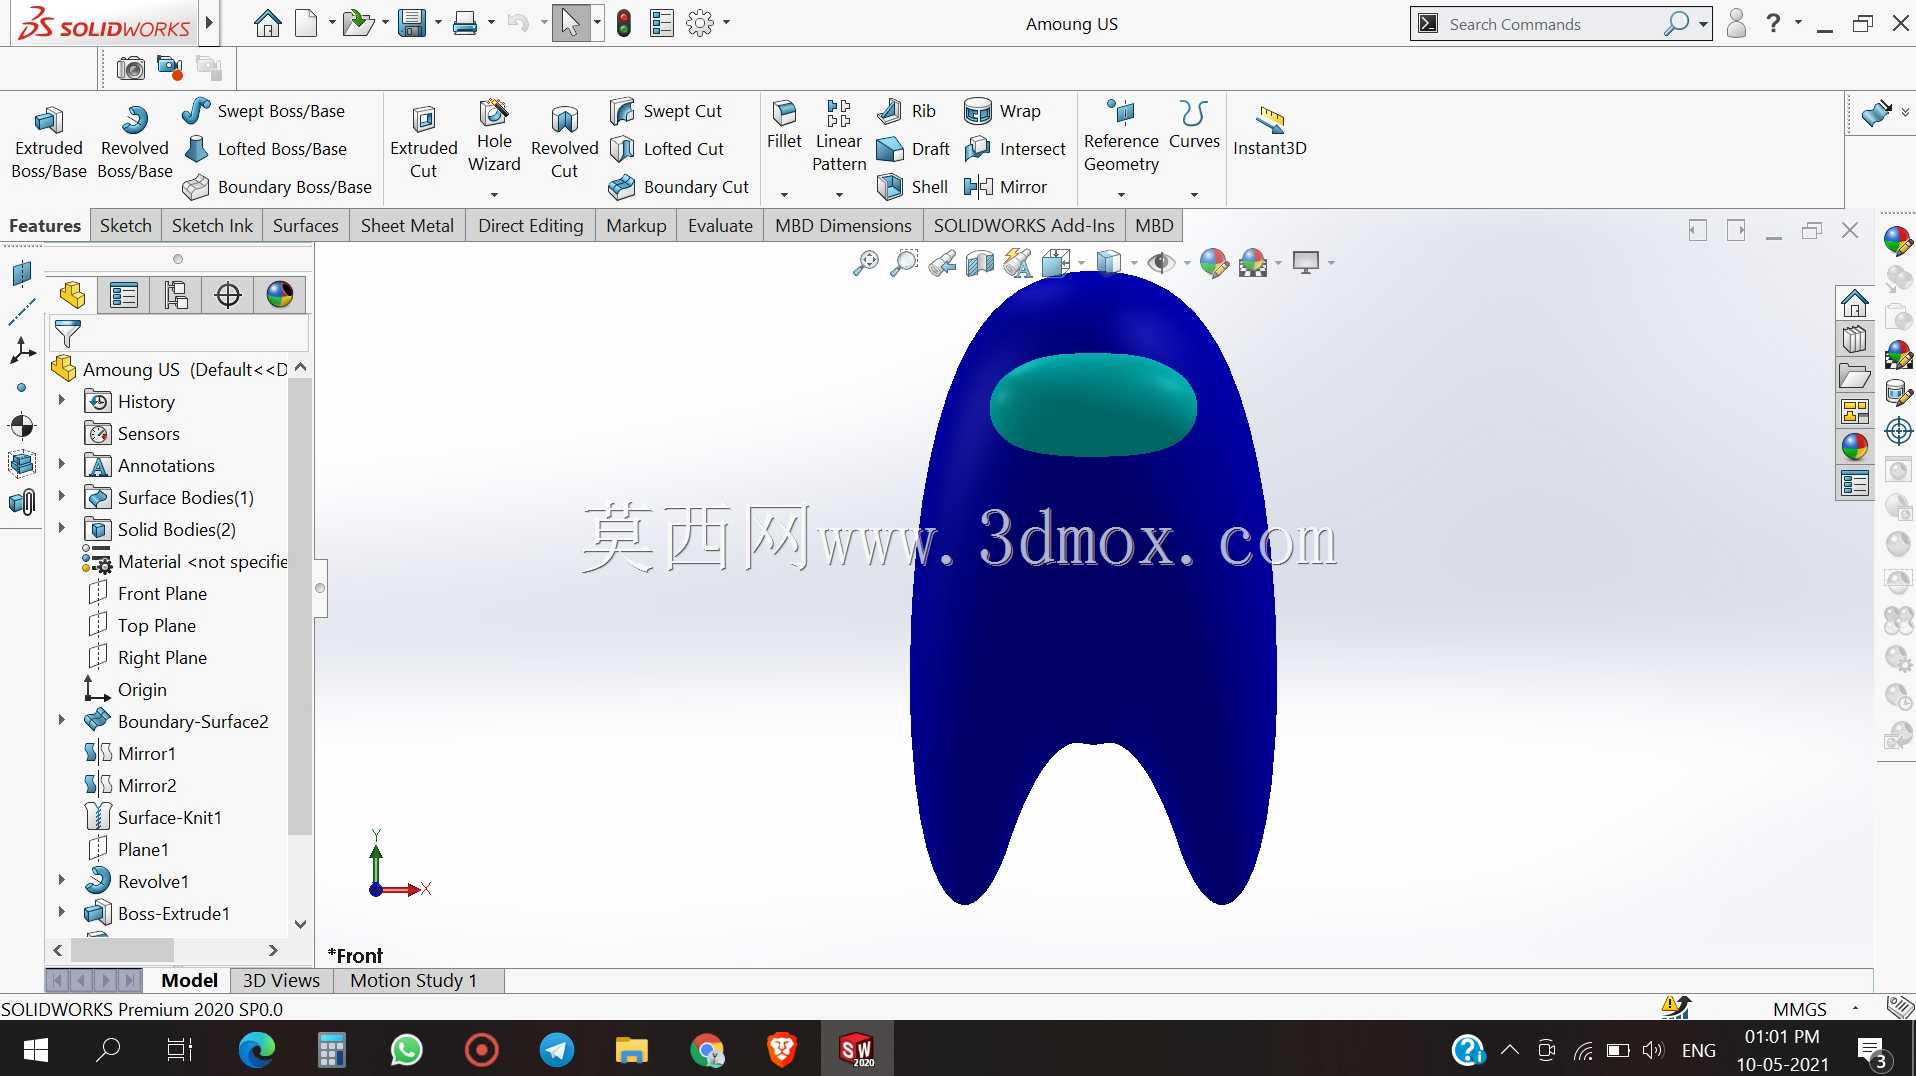Screen dimensions: 1916x1076
Task: Select the Extruded Boss/Base tool
Action: click(x=48, y=143)
